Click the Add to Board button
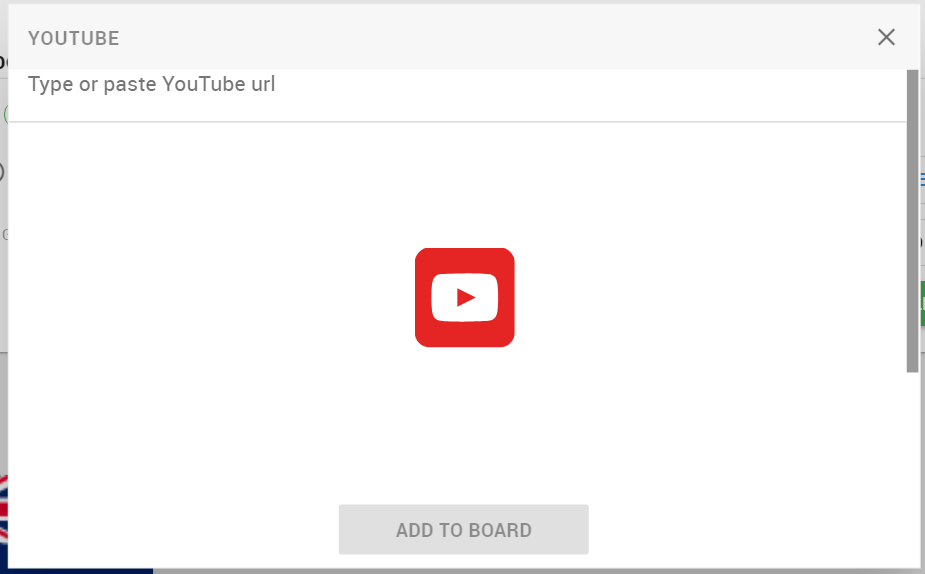 point(464,529)
